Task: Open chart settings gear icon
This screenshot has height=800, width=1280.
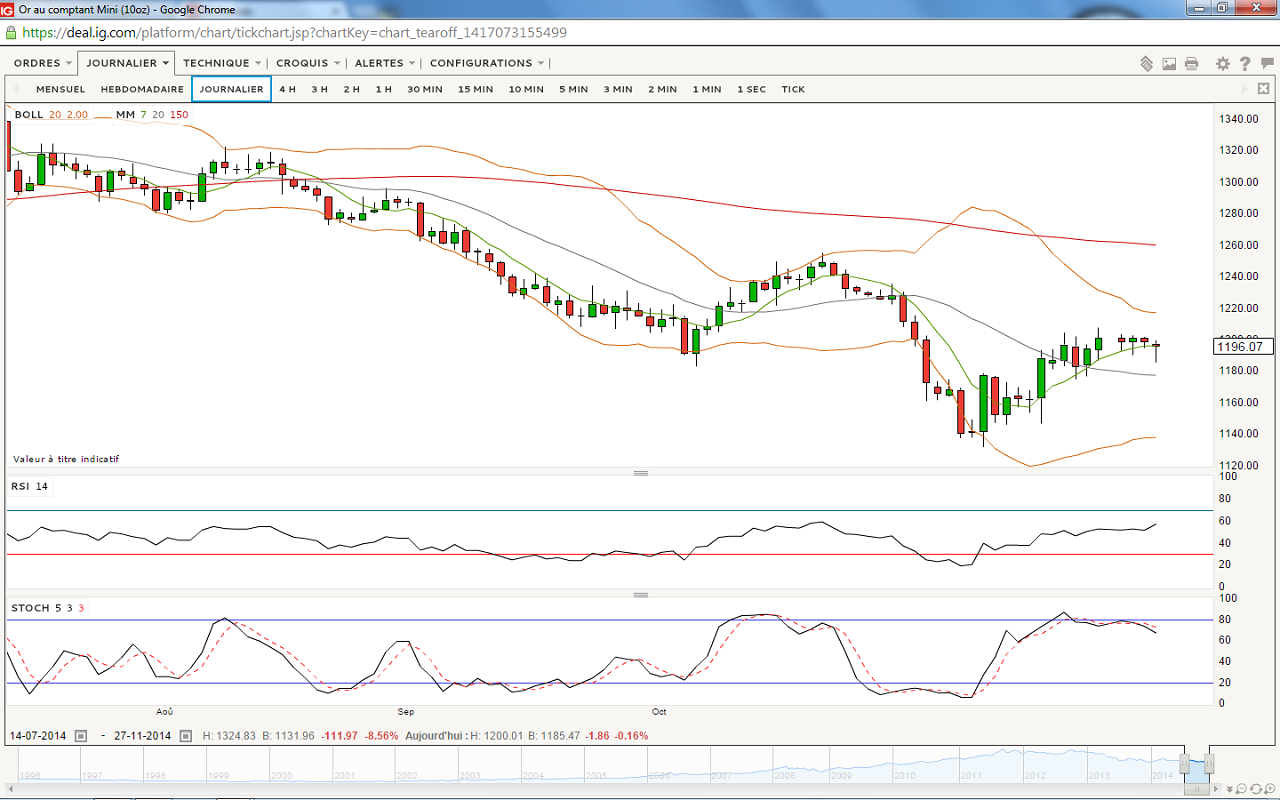Action: tap(1223, 63)
